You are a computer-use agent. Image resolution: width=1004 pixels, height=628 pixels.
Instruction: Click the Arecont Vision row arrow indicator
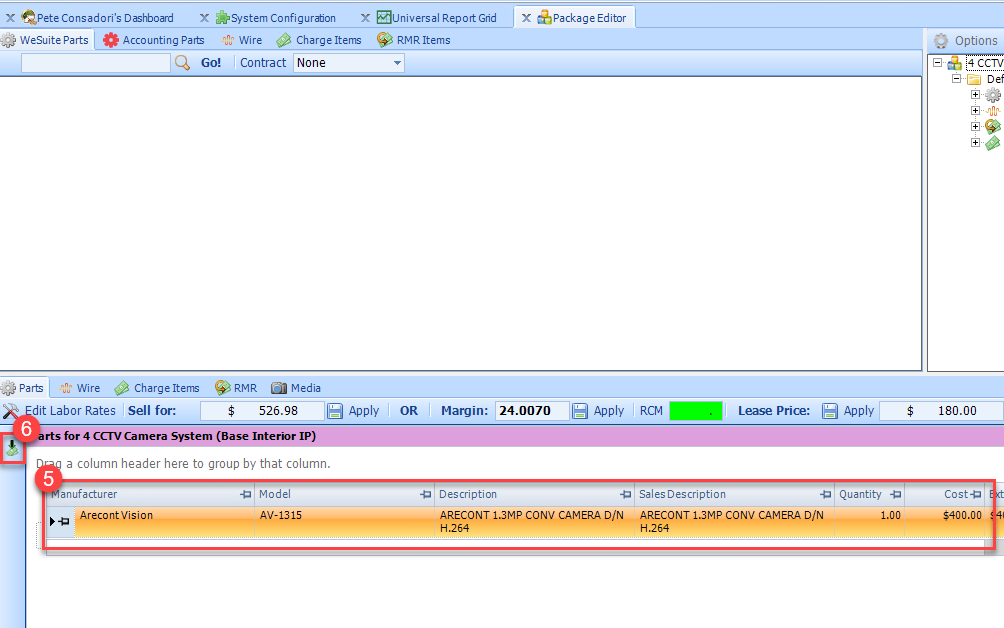pyautogui.click(x=53, y=522)
